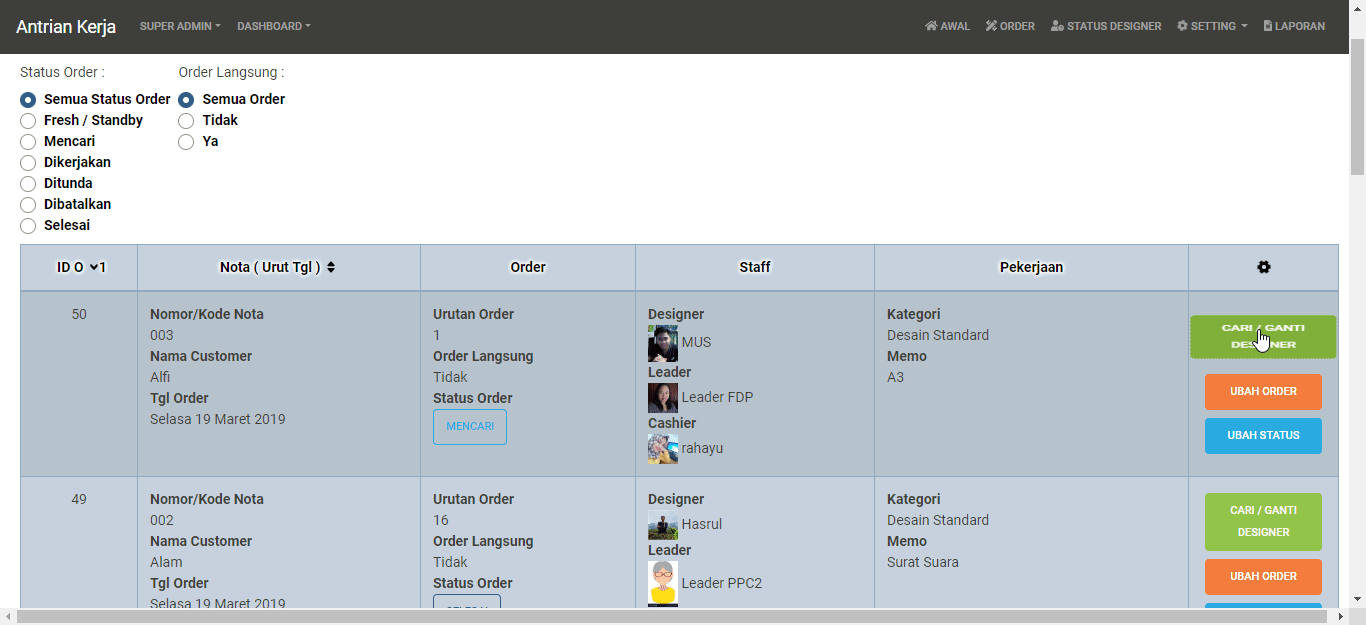Expand the DASHBOARD dropdown menu
1366x625 pixels.
coord(273,26)
